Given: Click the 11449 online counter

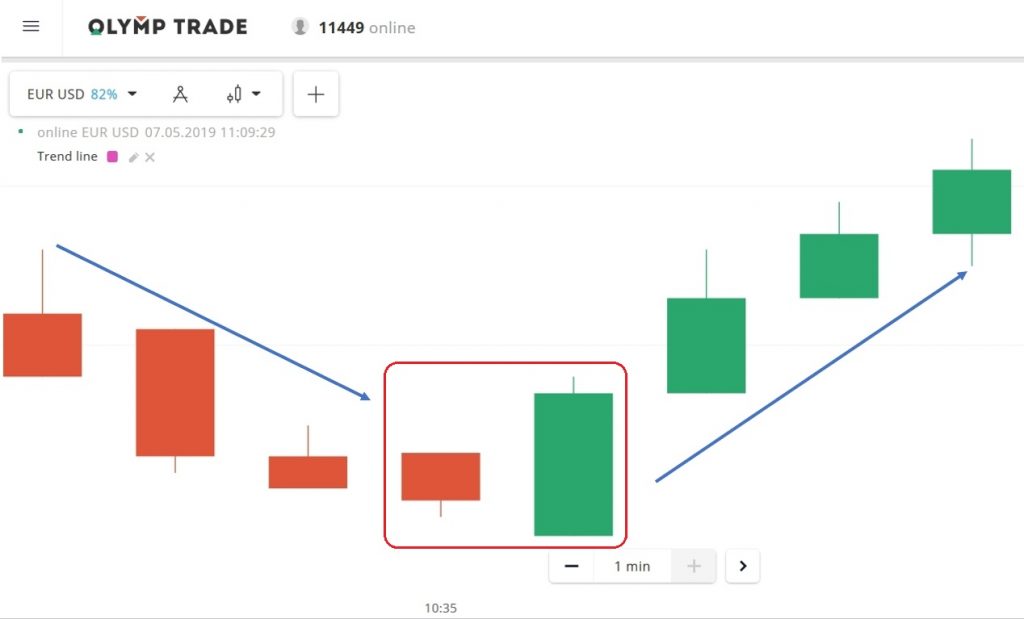Looking at the screenshot, I should (366, 28).
